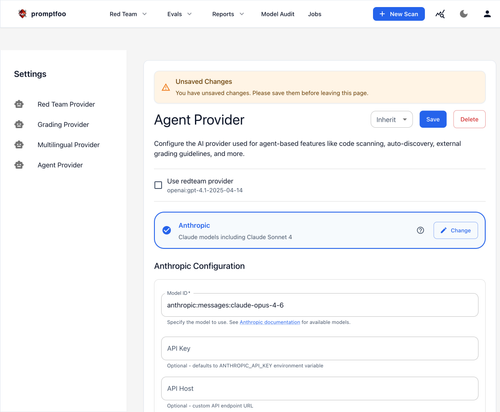The image size is (500, 412).
Task: Click the API Key input field
Action: pos(320,348)
